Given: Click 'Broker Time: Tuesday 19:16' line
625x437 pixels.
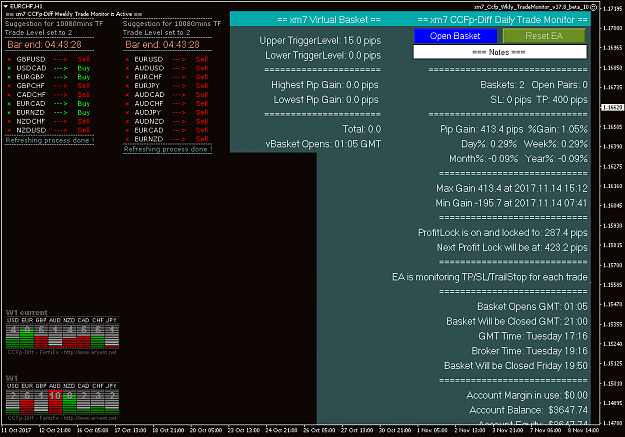Looking at the screenshot, I should [x=529, y=351].
